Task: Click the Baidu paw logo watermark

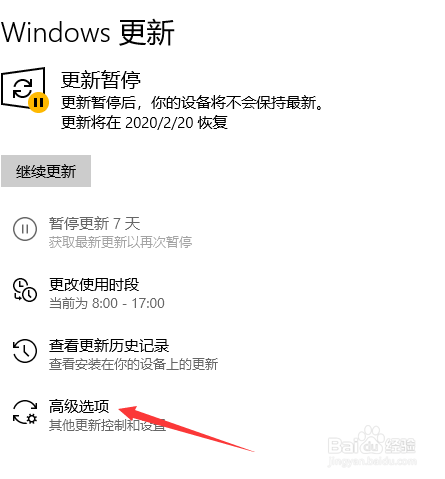Action: point(372,443)
